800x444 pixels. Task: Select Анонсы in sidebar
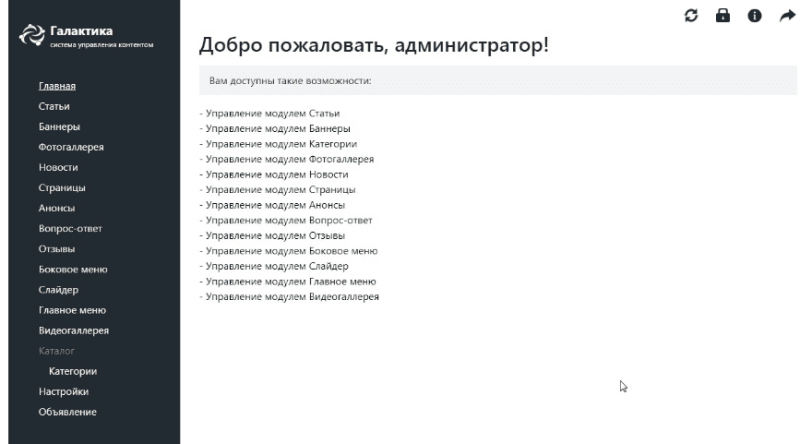point(56,208)
